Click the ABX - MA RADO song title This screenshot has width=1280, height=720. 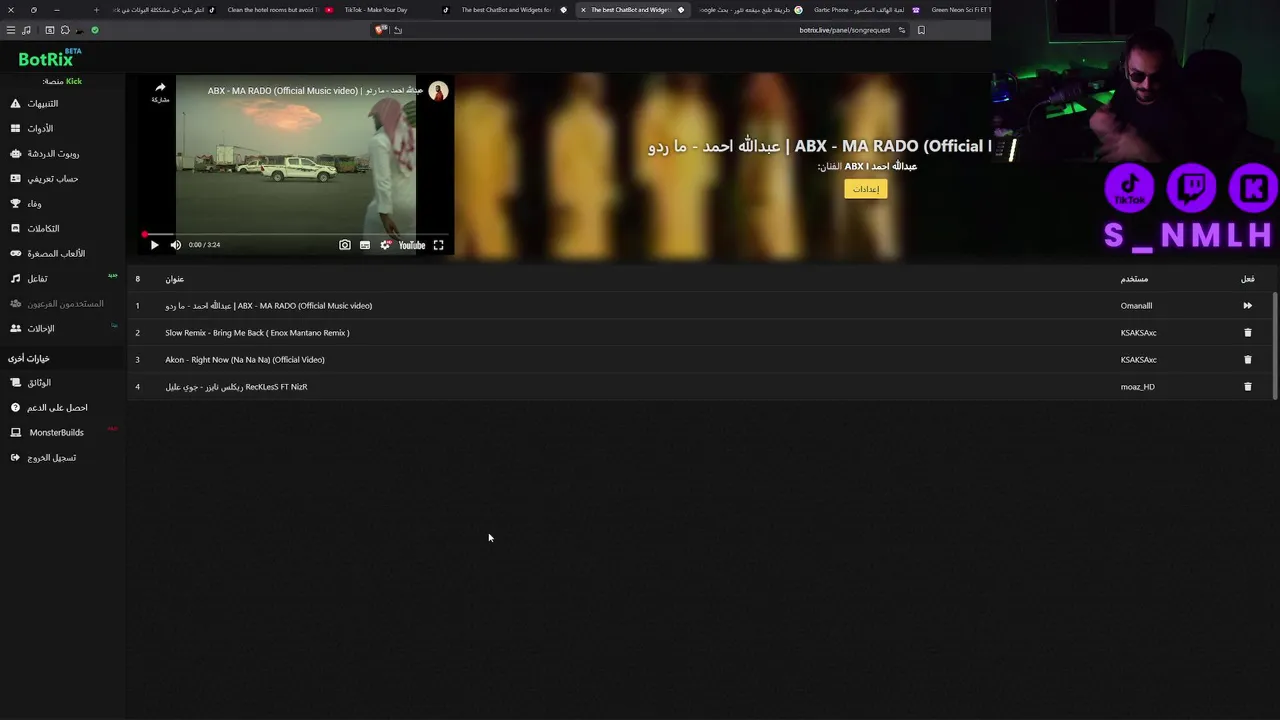click(268, 306)
